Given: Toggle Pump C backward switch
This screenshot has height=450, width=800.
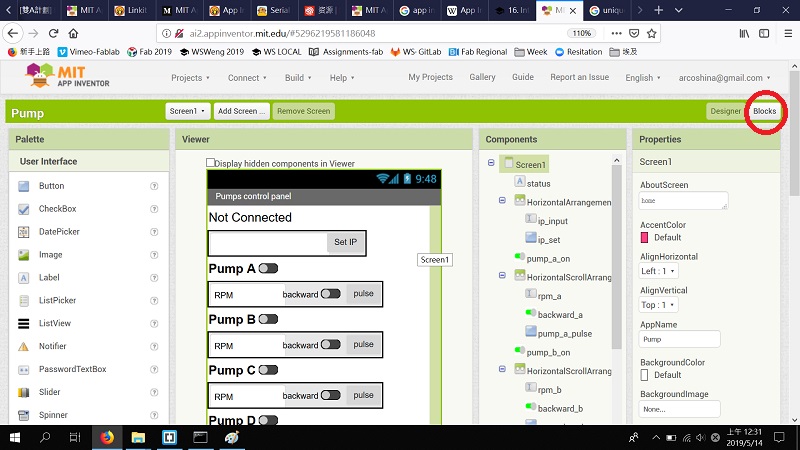Looking at the screenshot, I should 331,395.
